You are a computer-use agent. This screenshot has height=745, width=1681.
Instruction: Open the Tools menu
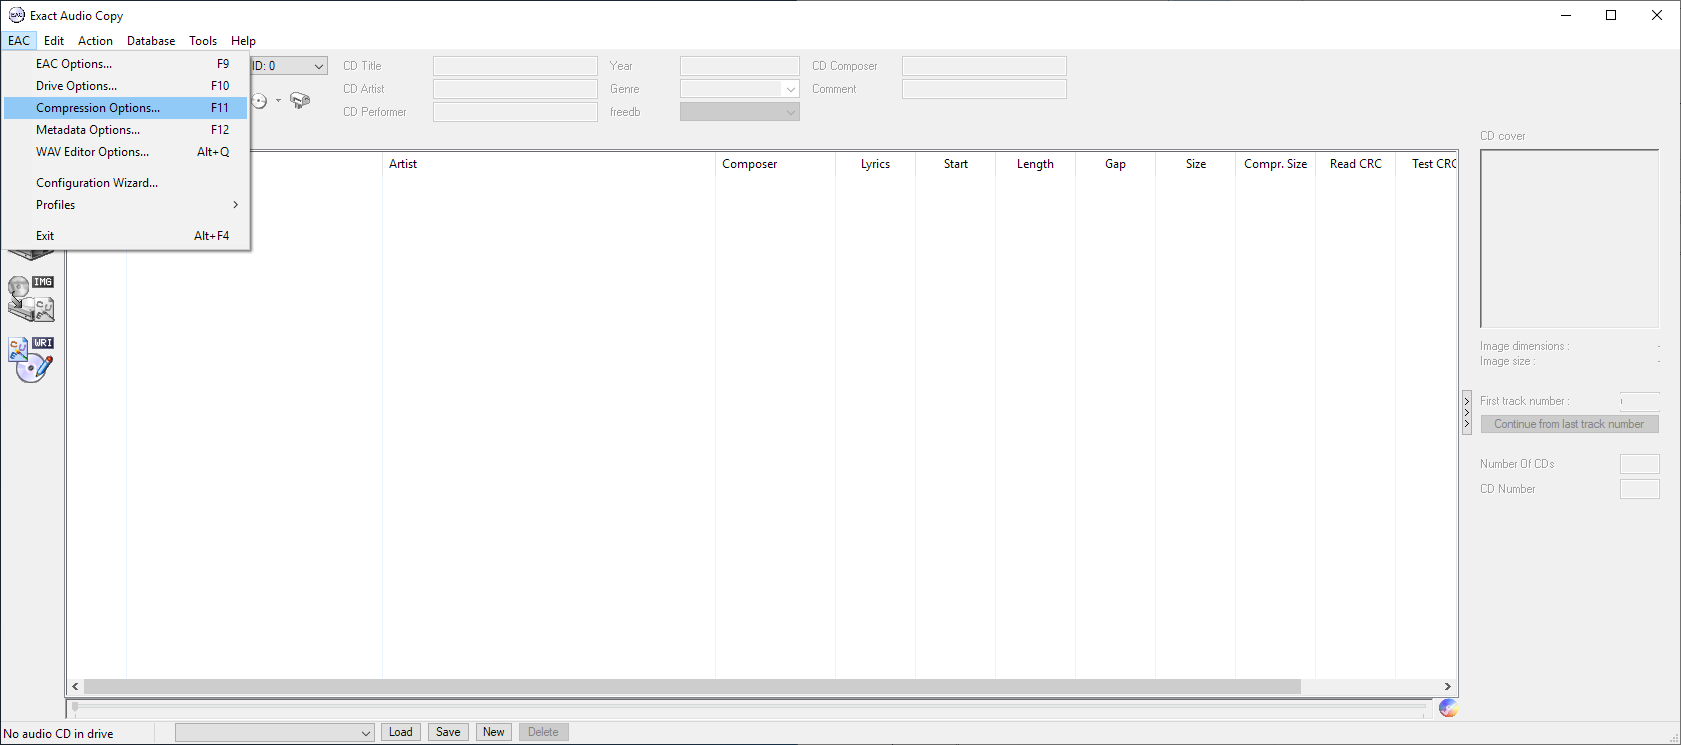[x=203, y=41]
